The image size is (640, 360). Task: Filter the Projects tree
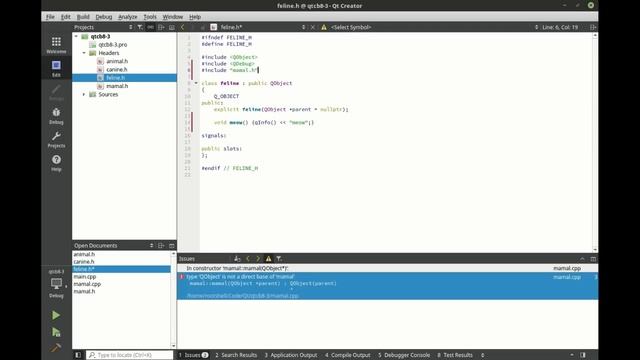point(140,27)
